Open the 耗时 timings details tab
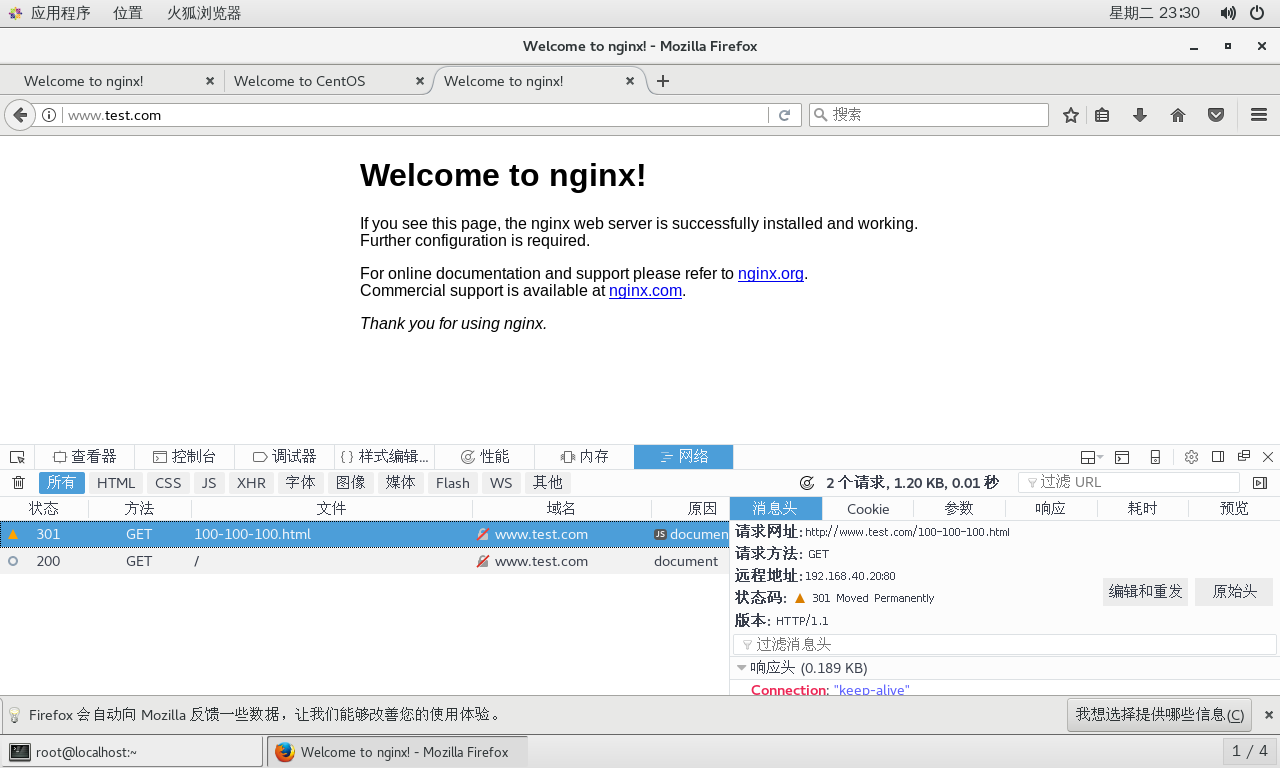The height and width of the screenshot is (768, 1280). click(1142, 508)
